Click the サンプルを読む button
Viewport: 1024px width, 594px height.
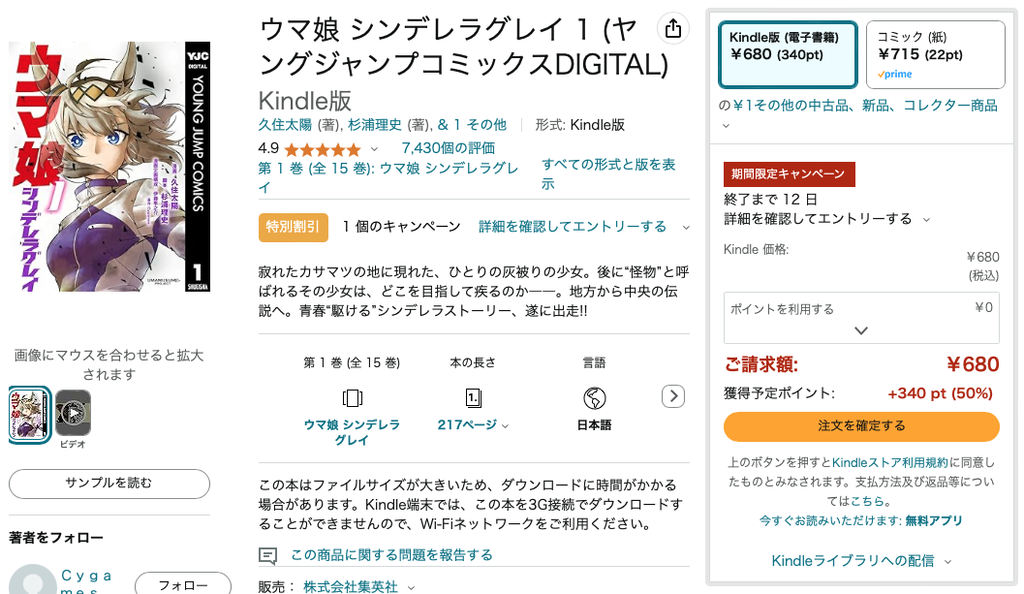click(x=109, y=483)
